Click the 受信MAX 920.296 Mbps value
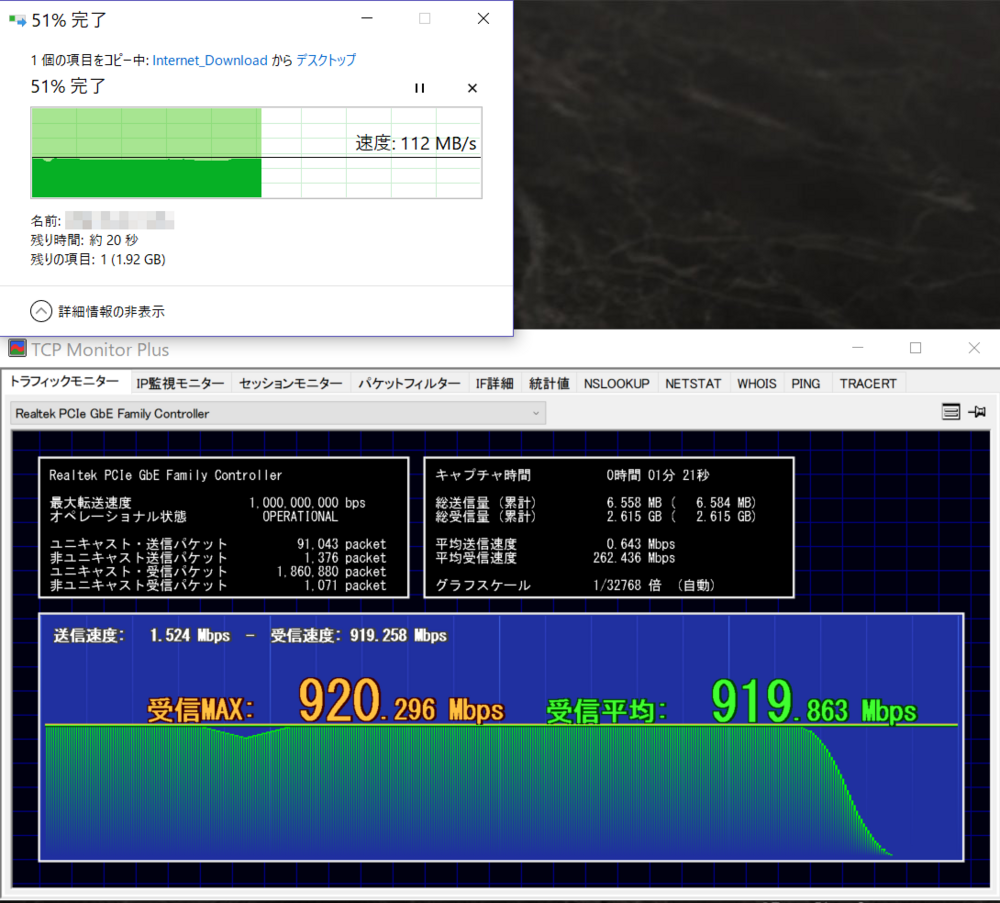This screenshot has height=903, width=1000. tap(401, 701)
